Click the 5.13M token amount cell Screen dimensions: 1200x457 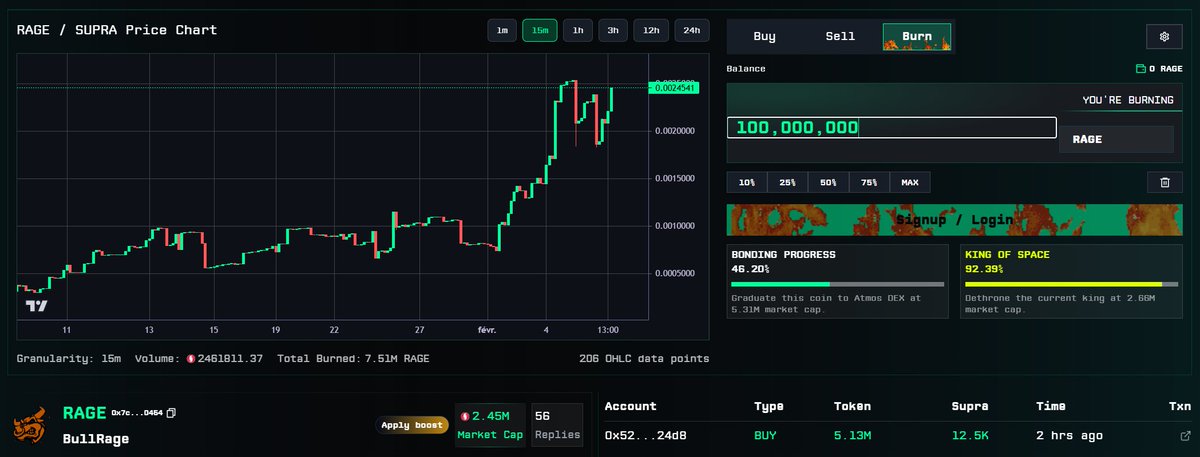(852, 436)
